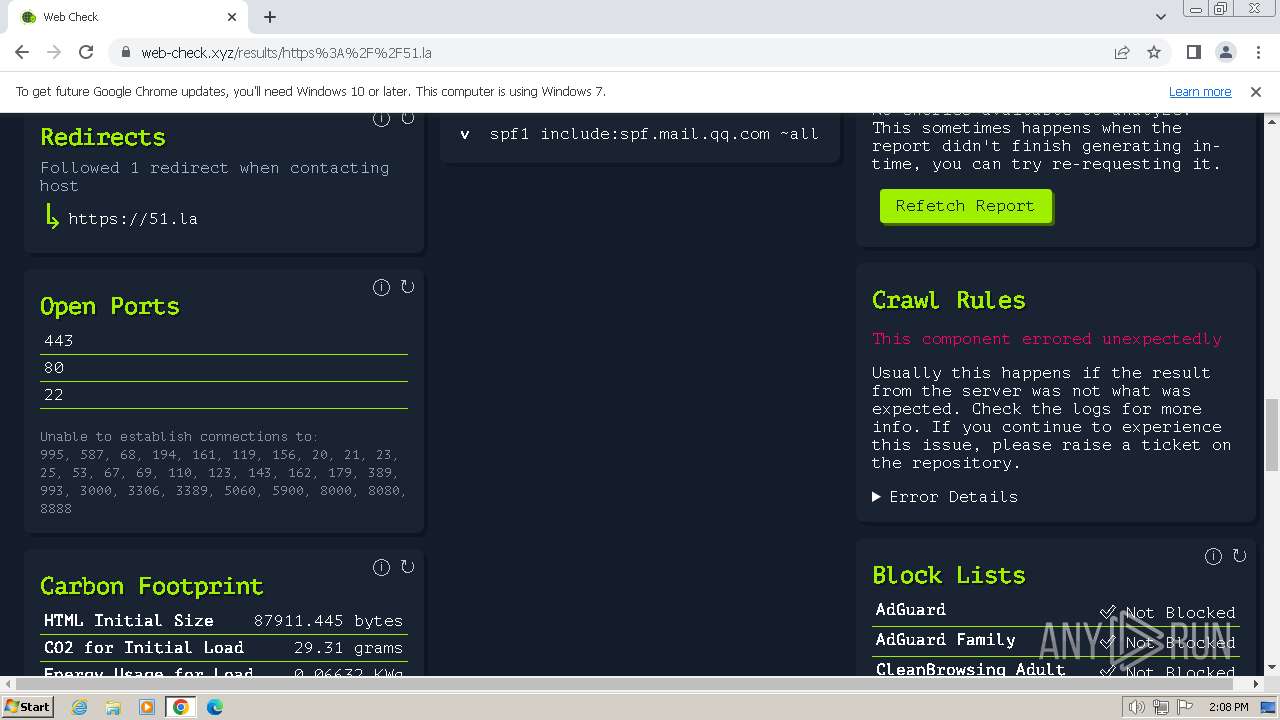Viewport: 1280px width, 720px height.
Task: Click the vertical page scrollbar thumb
Action: [x=1272, y=434]
